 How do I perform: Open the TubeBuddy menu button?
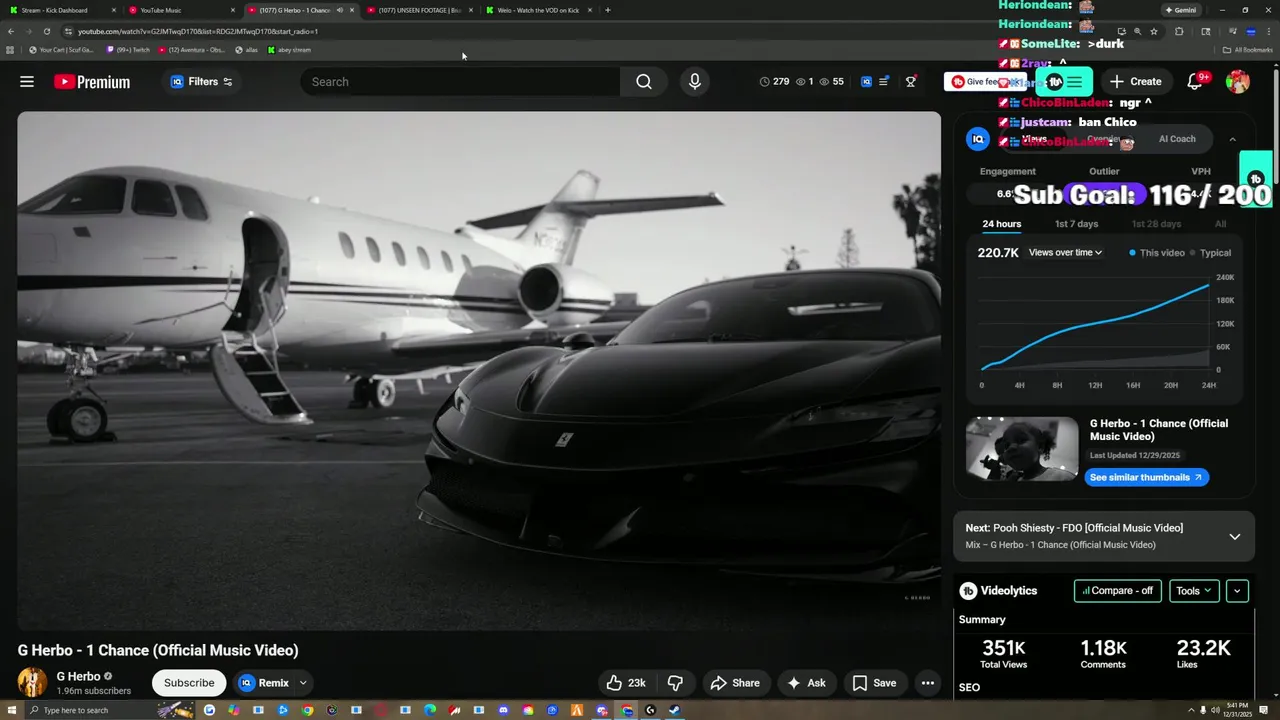click(x=1065, y=82)
